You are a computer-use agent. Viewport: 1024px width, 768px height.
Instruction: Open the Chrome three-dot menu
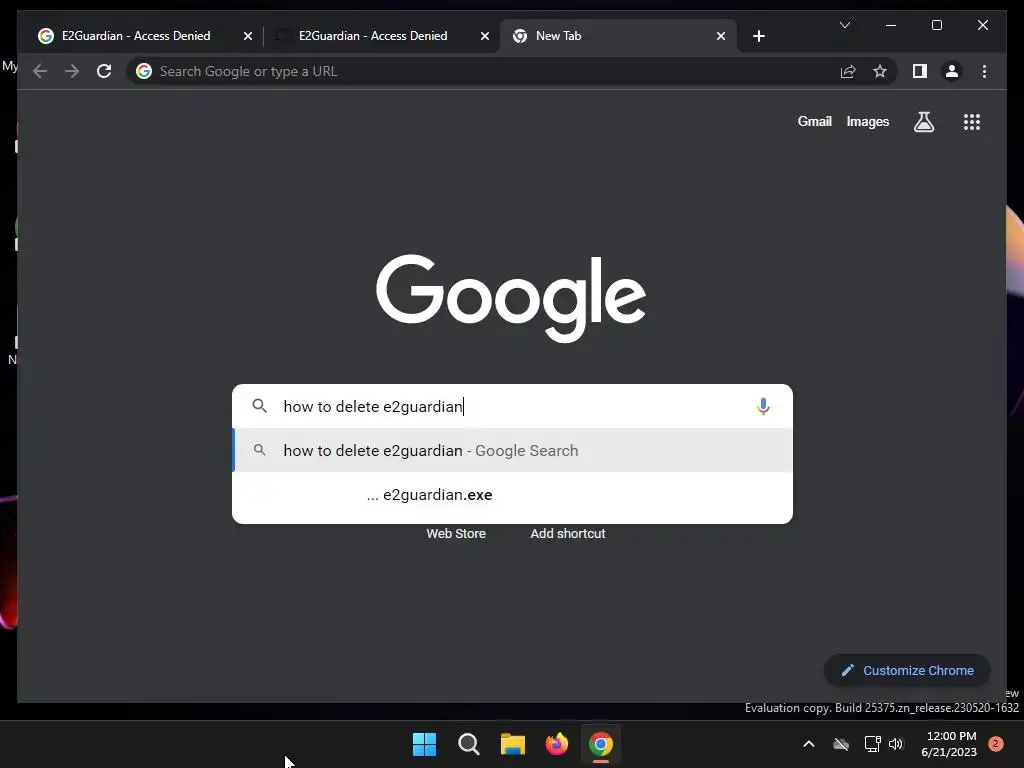click(x=984, y=71)
